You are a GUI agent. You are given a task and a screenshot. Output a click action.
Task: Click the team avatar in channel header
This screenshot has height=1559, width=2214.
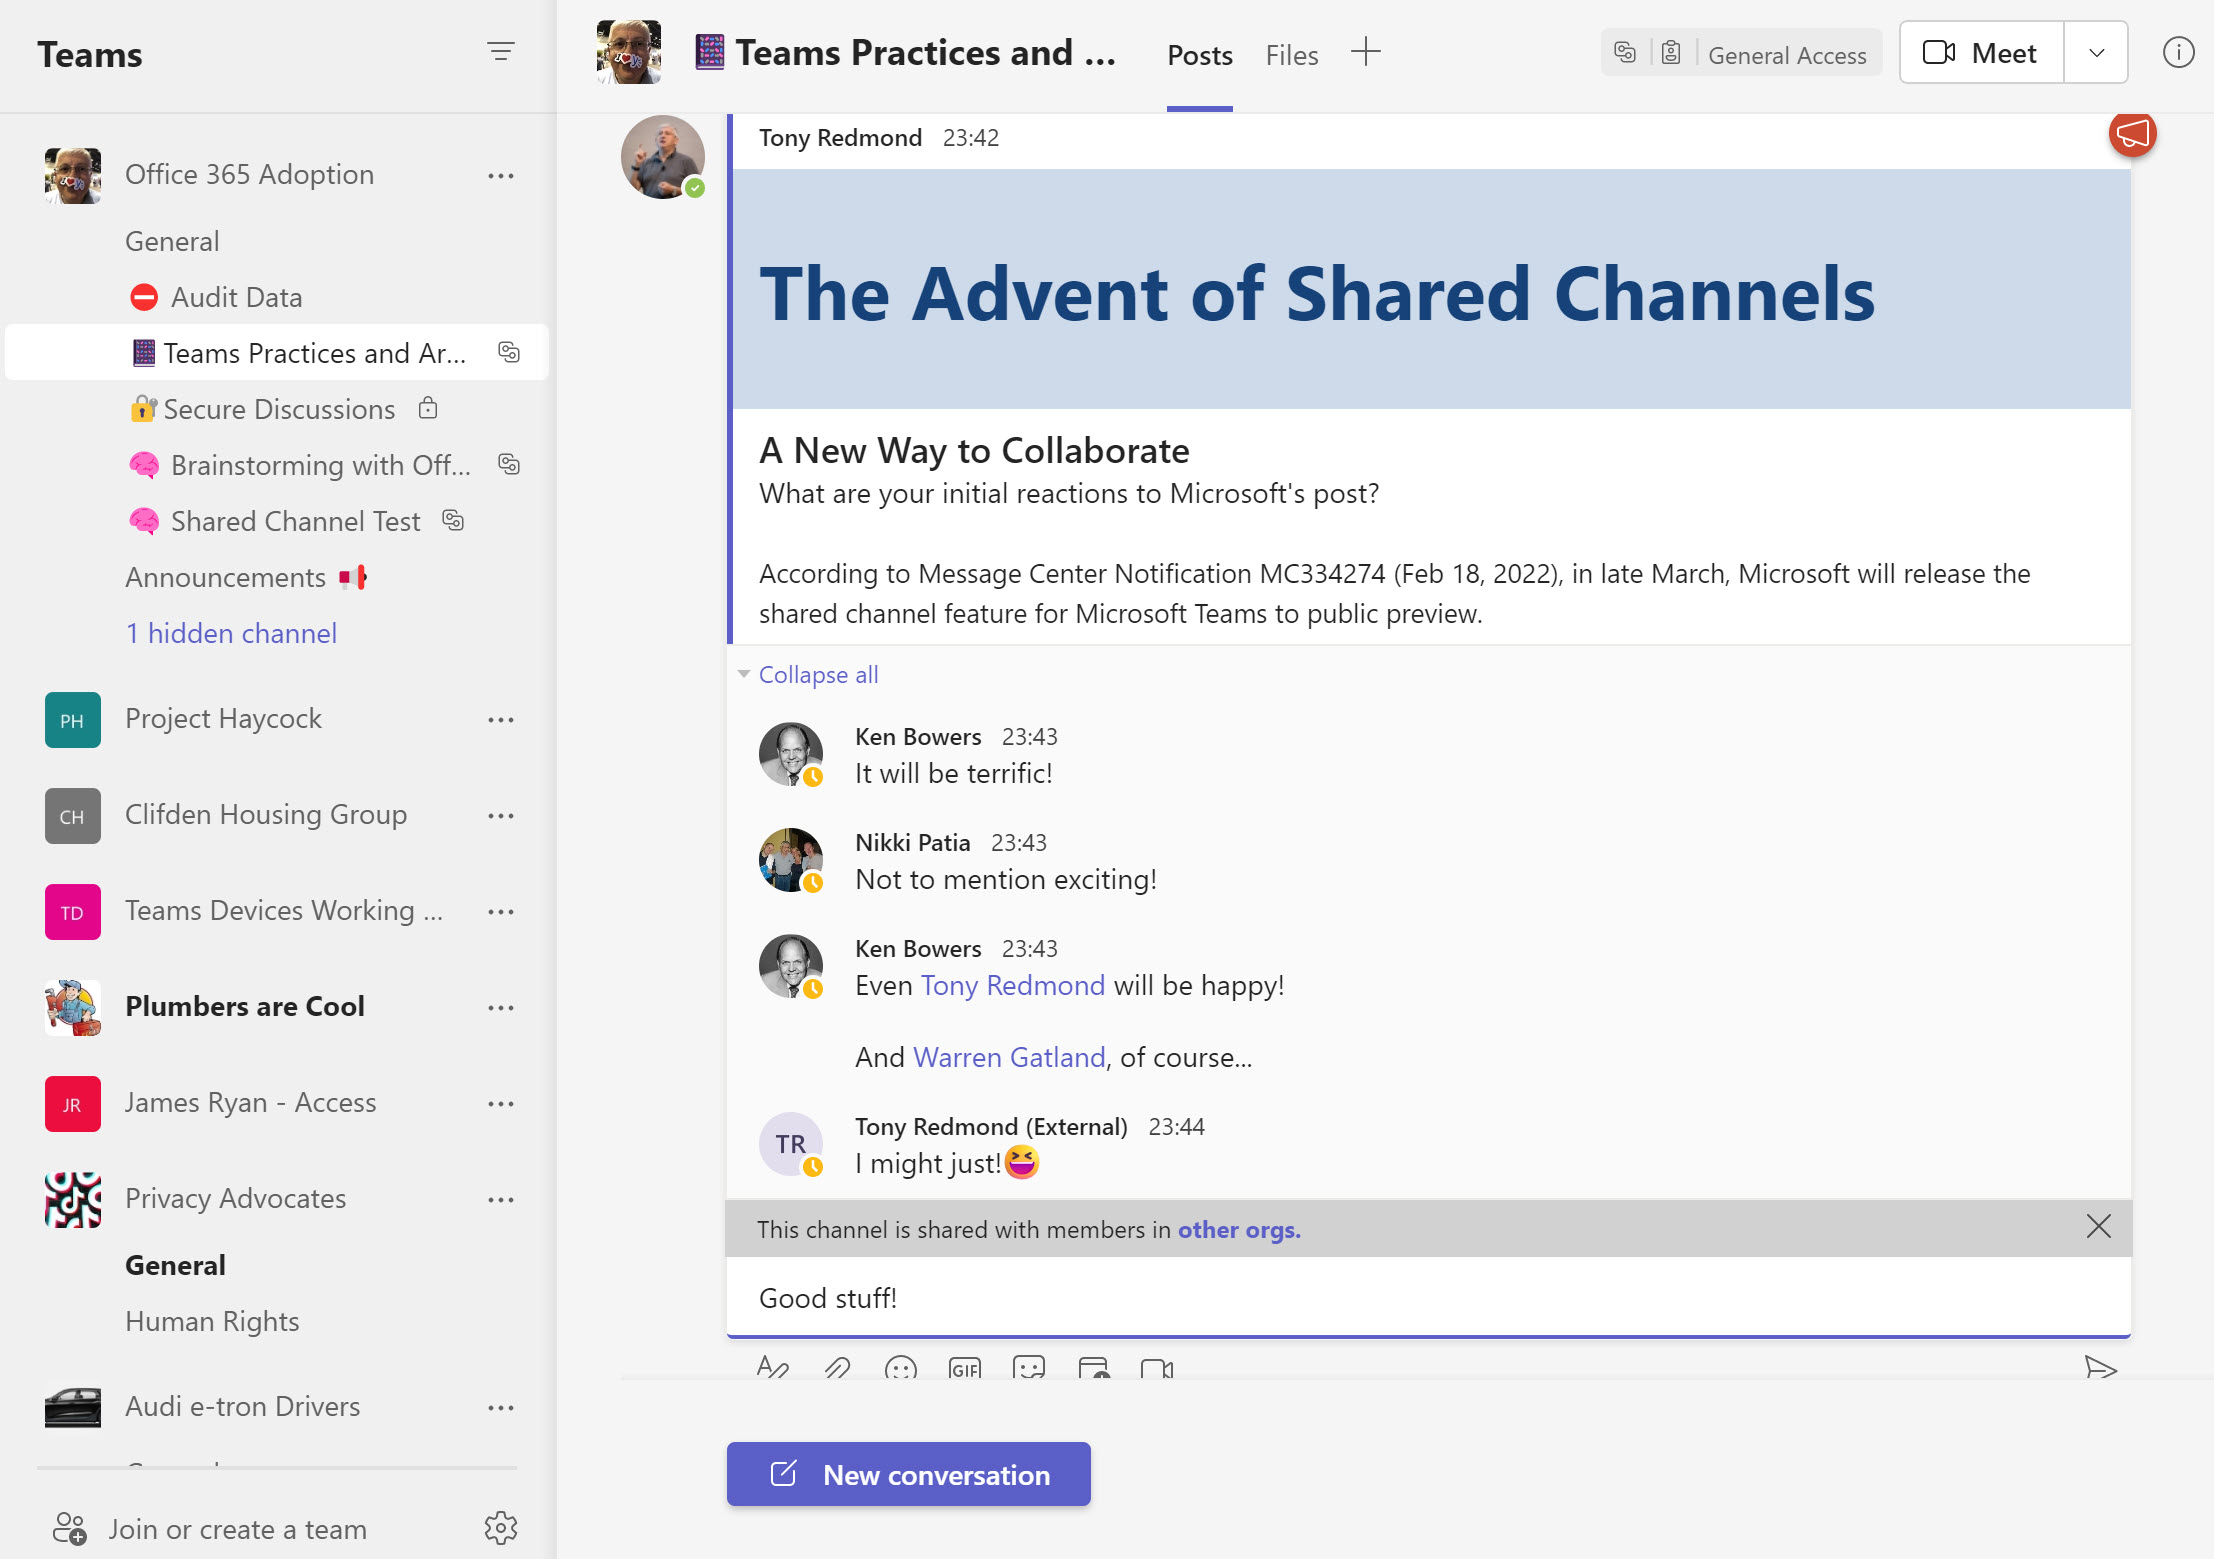(629, 52)
